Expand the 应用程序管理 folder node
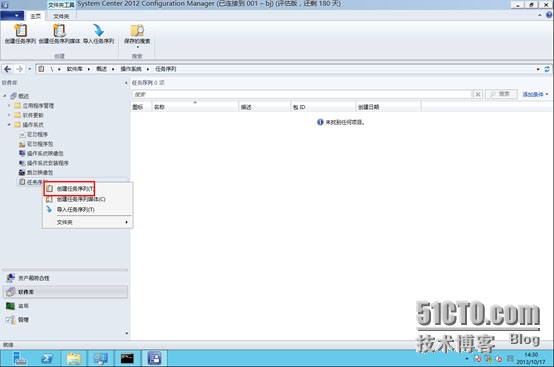The width and height of the screenshot is (554, 367). tap(9, 105)
